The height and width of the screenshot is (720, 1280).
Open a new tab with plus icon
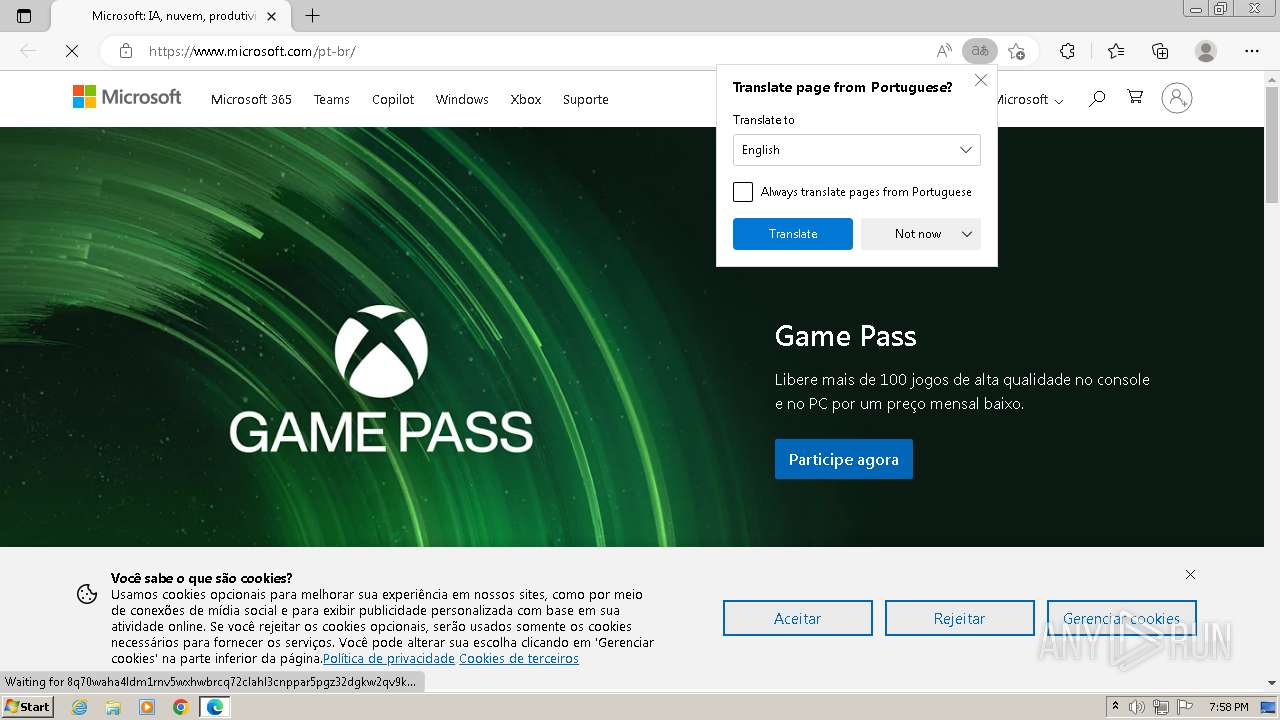coord(312,16)
